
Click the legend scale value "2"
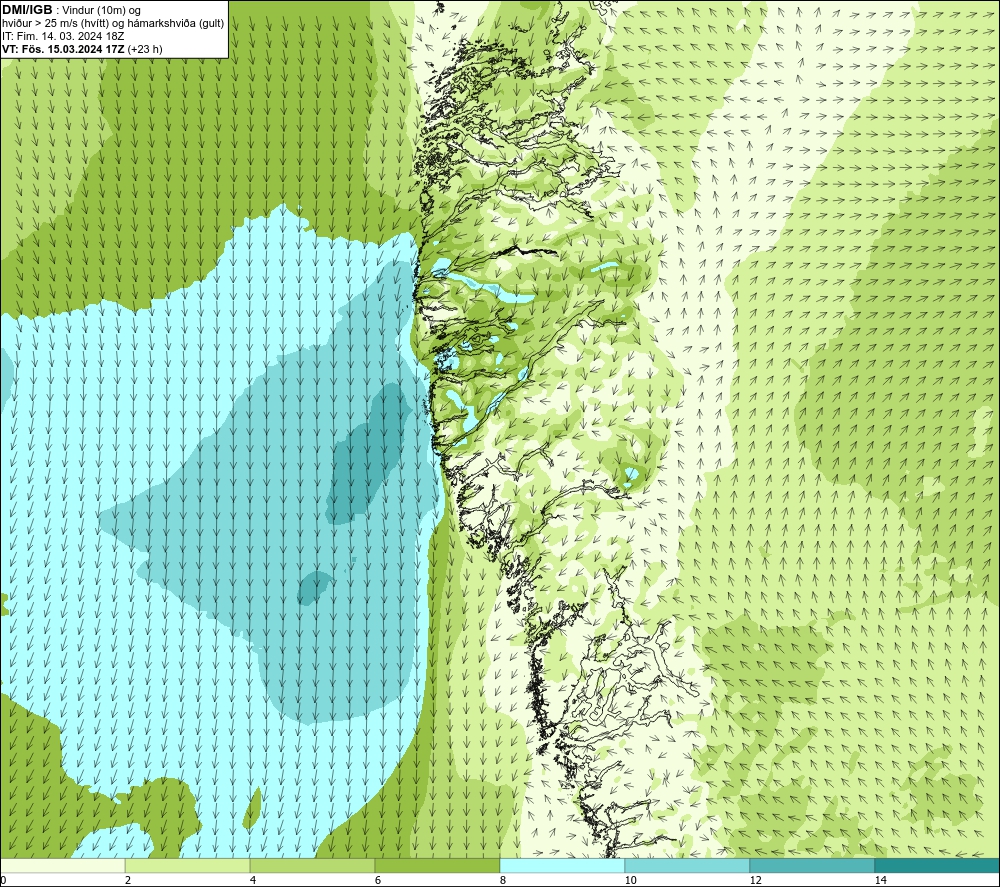point(128,880)
